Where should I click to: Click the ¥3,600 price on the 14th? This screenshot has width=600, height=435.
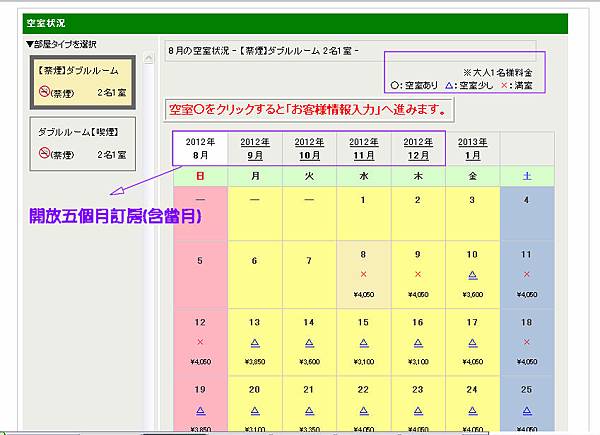(x=309, y=362)
